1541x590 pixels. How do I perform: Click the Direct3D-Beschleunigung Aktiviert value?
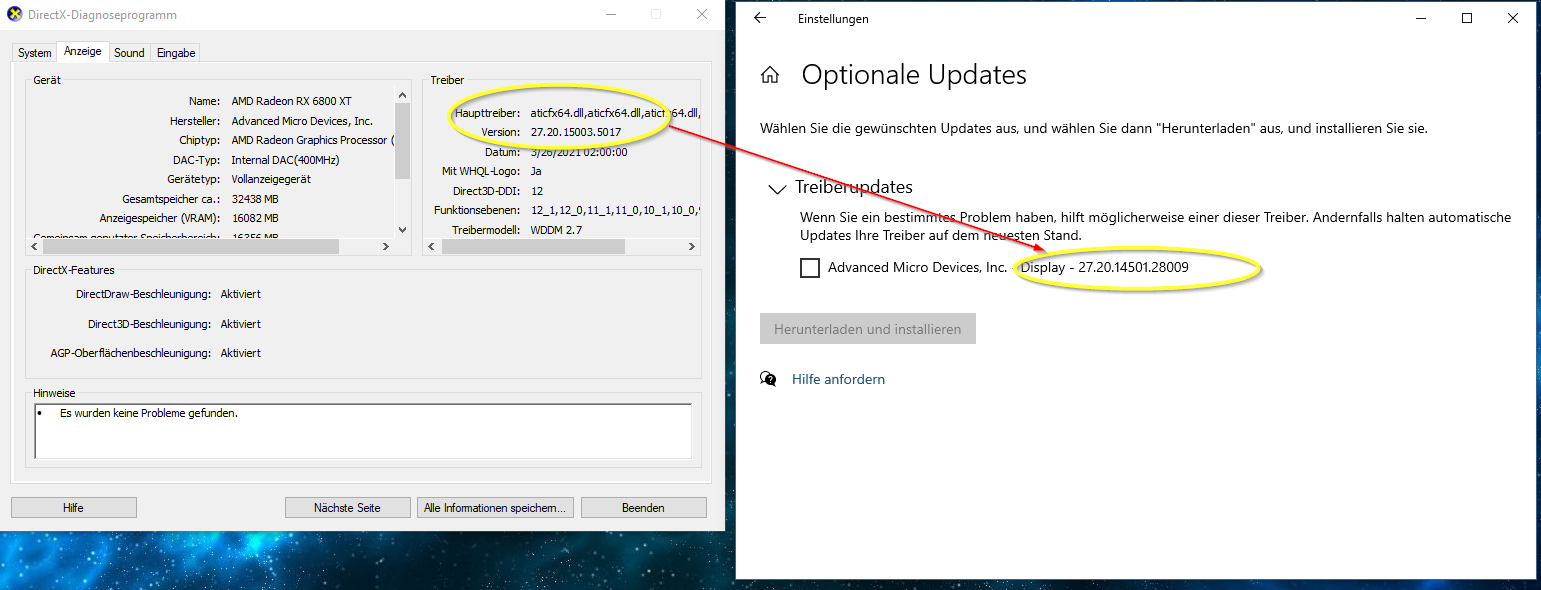point(241,324)
